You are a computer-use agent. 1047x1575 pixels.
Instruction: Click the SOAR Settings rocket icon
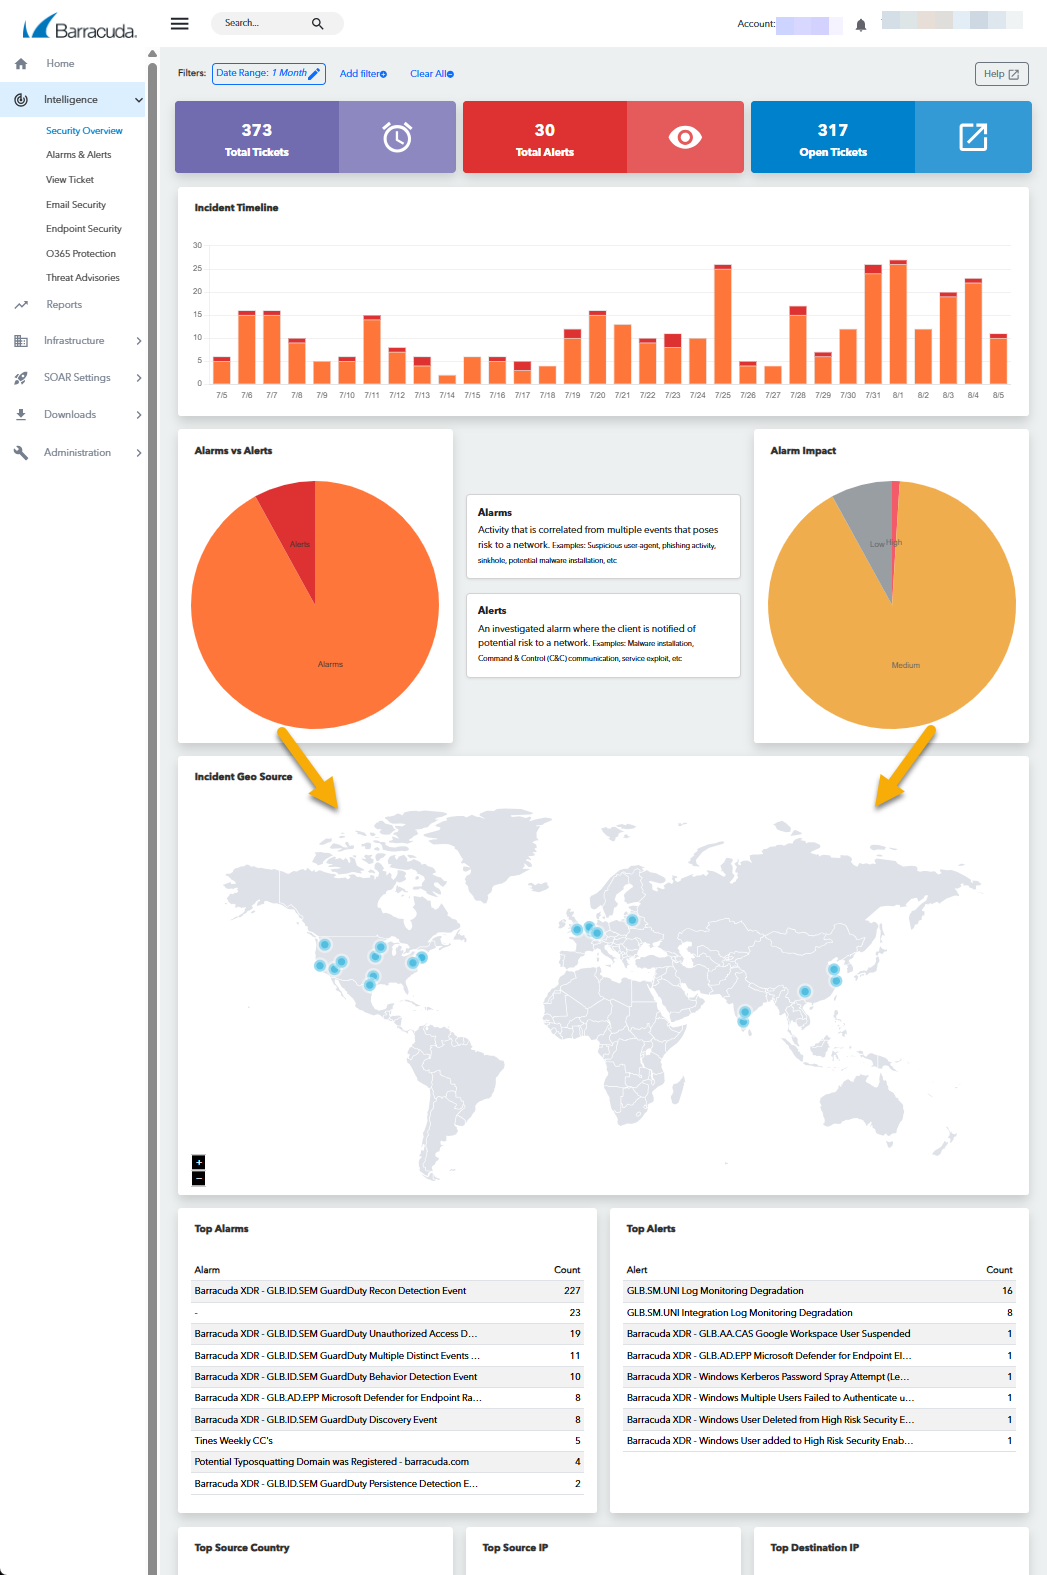coord(21,378)
